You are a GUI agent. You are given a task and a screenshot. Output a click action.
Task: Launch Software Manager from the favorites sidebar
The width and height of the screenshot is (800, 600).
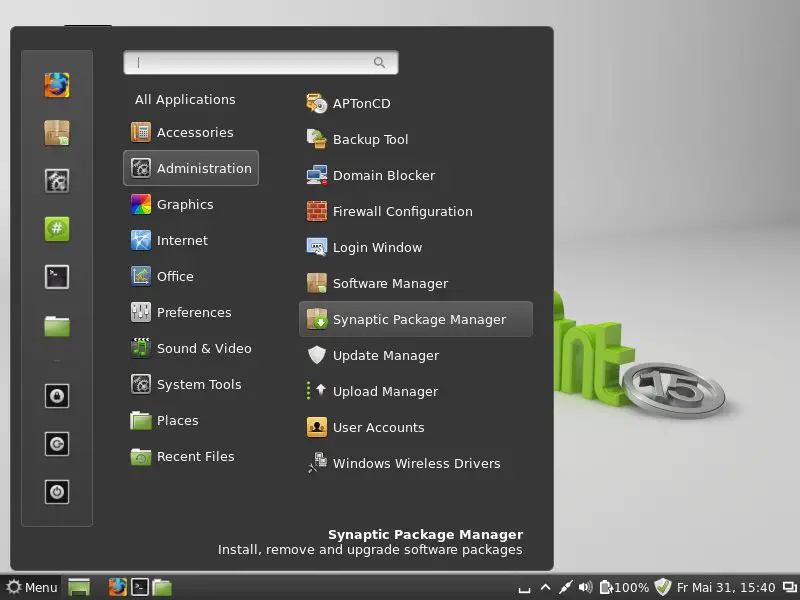click(x=57, y=133)
